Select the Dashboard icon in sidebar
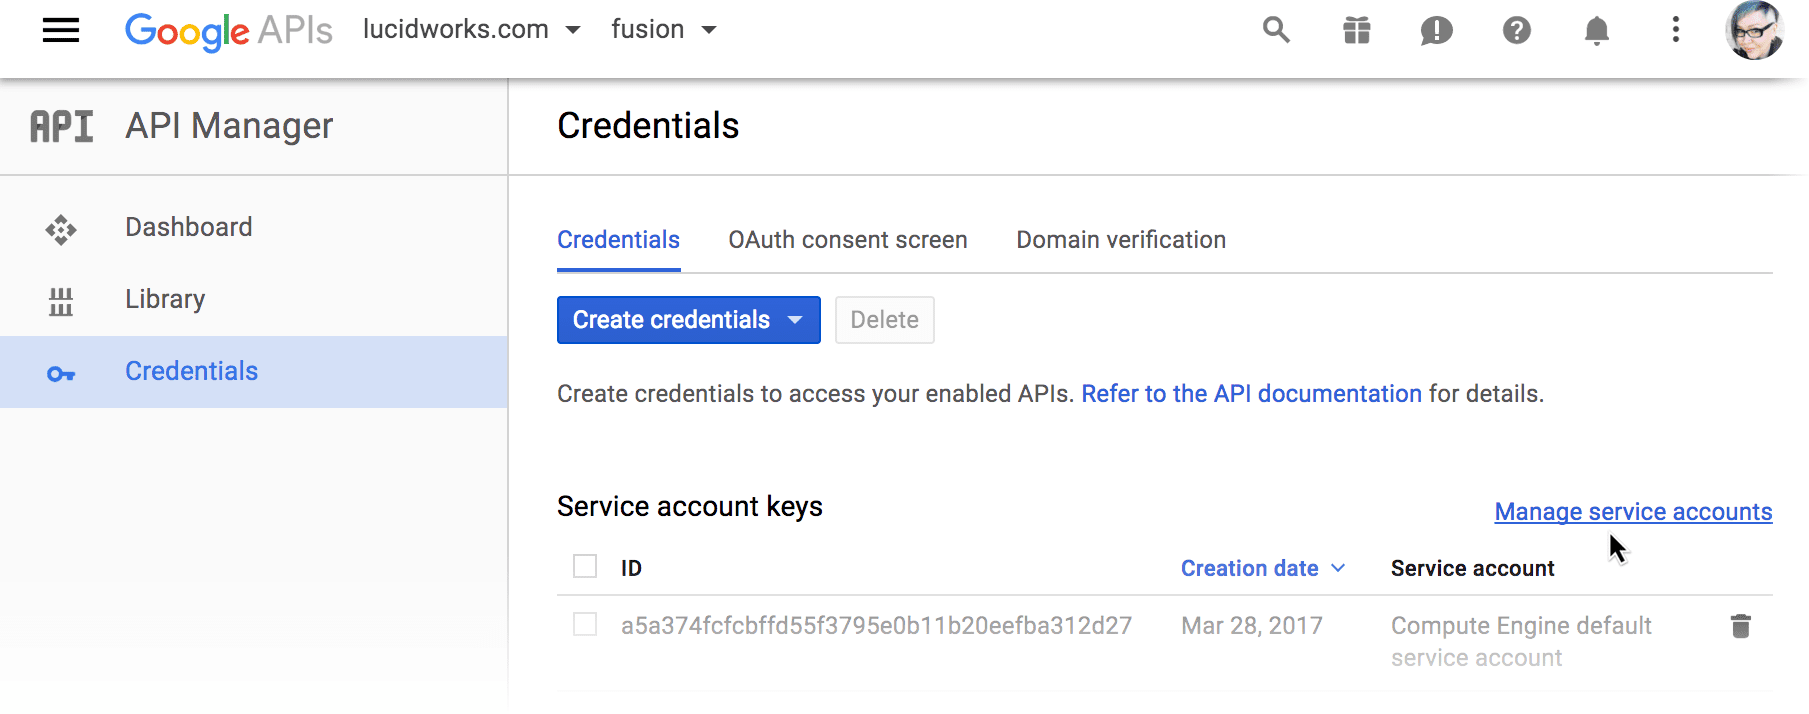 (x=61, y=228)
